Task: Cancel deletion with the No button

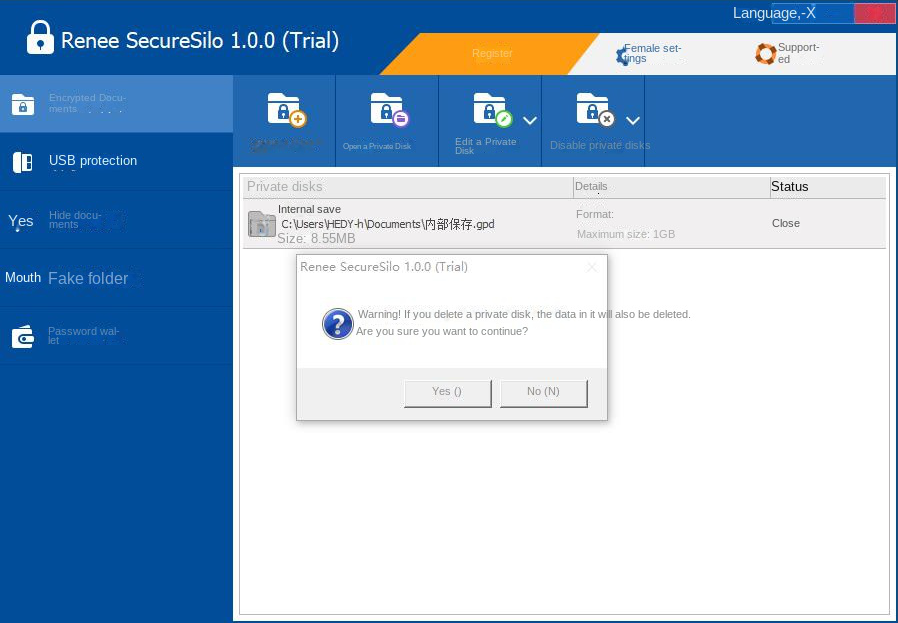Action: pos(543,392)
